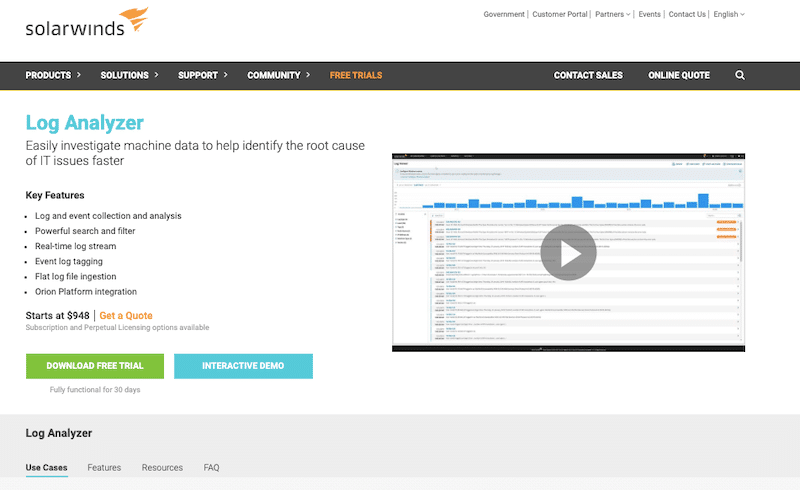Launch the Interactive Demo

pos(243,366)
